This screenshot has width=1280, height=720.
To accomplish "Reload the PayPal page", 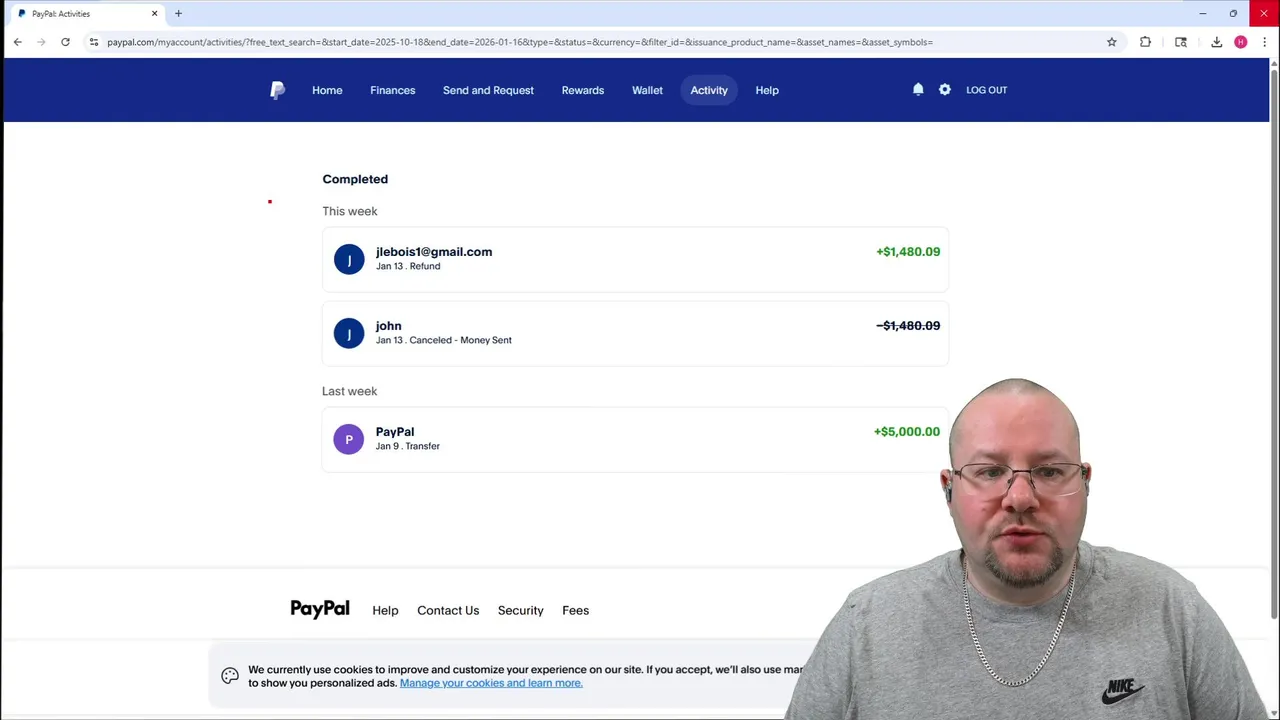I will click(65, 42).
